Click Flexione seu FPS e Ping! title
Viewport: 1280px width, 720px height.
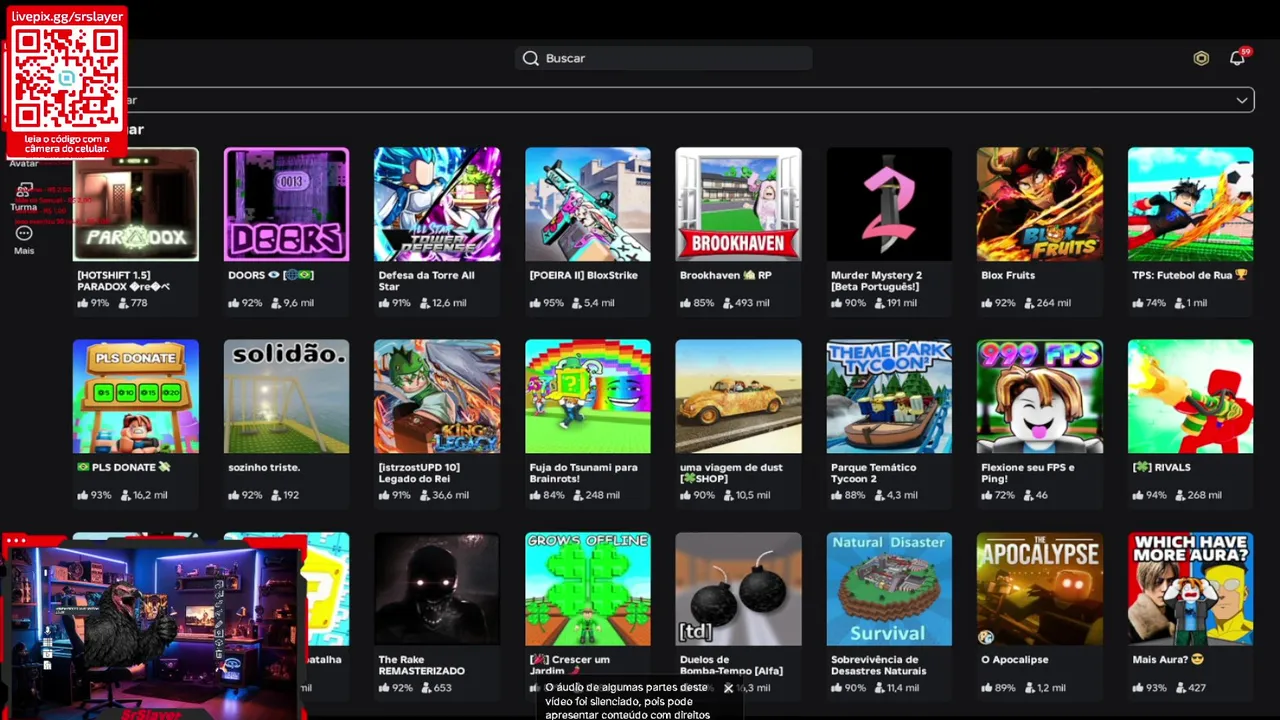[x=1028, y=473]
